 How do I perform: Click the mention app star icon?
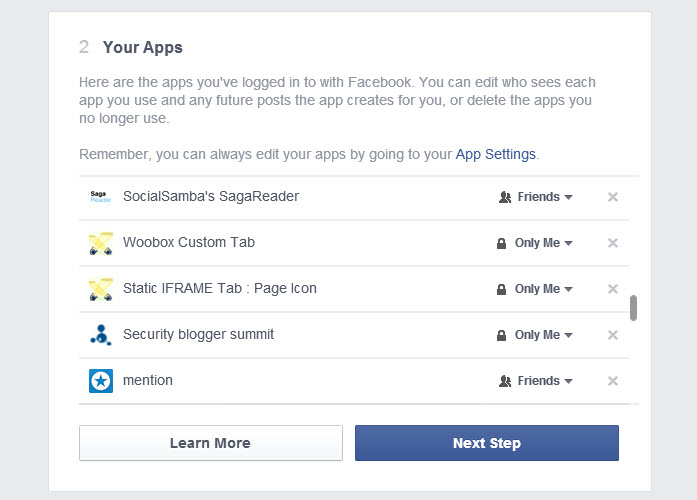click(x=101, y=381)
